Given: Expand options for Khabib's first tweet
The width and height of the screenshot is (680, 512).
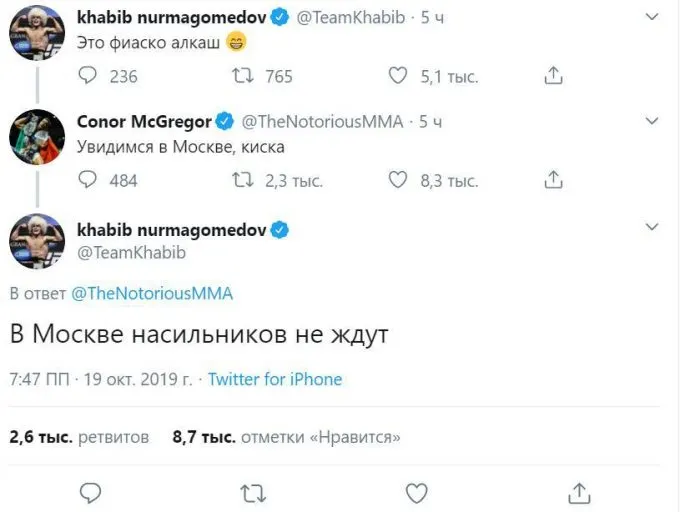Looking at the screenshot, I should tap(652, 17).
